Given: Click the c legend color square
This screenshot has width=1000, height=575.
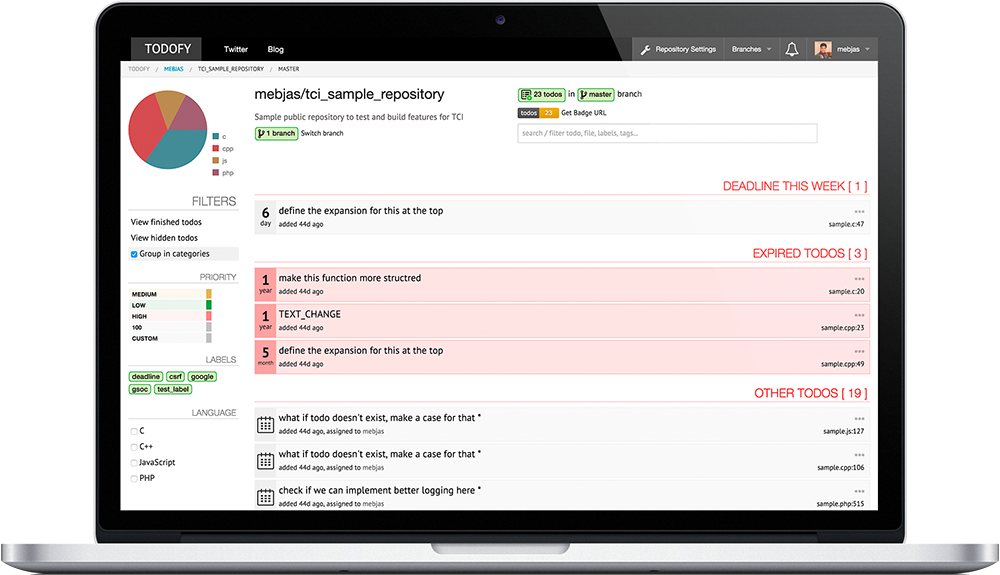Looking at the screenshot, I should [216, 136].
